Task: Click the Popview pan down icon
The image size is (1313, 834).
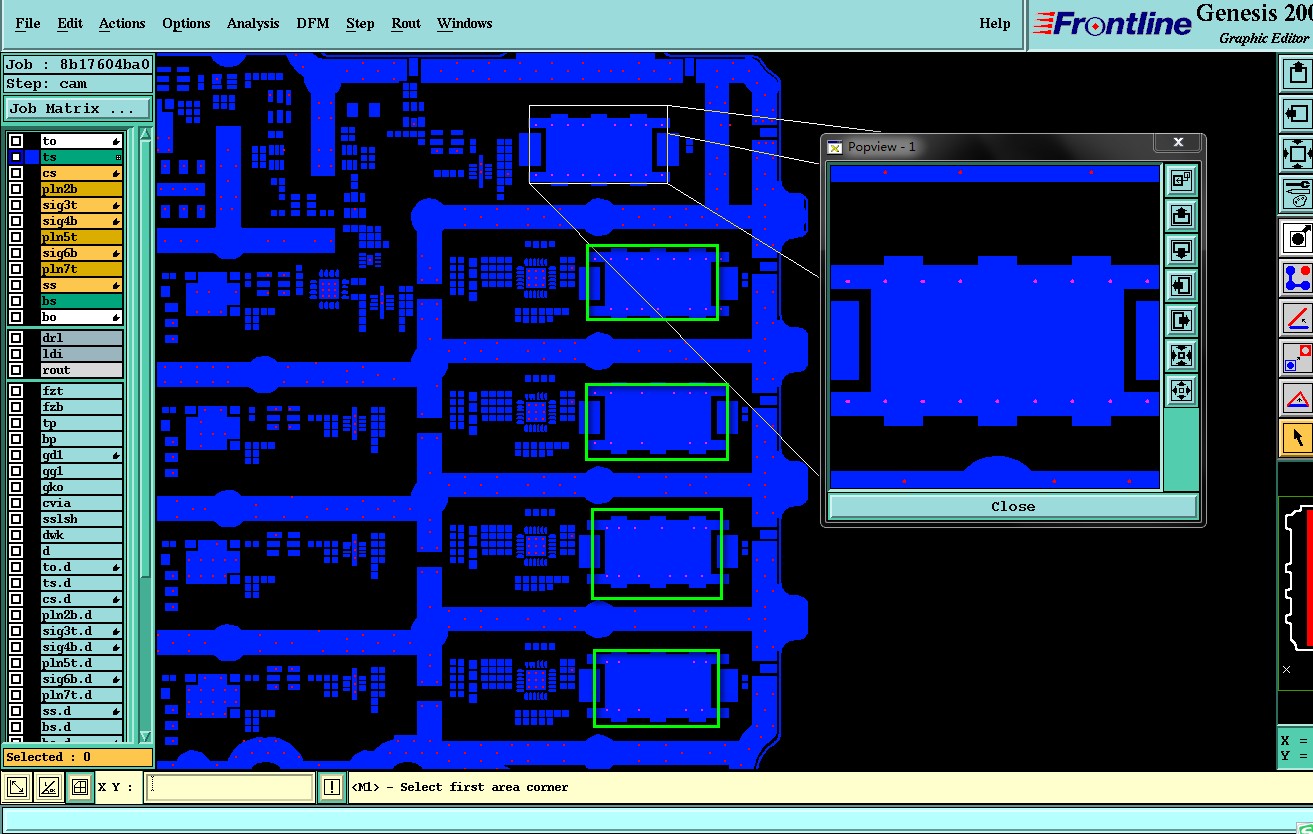Action: coord(1181,251)
